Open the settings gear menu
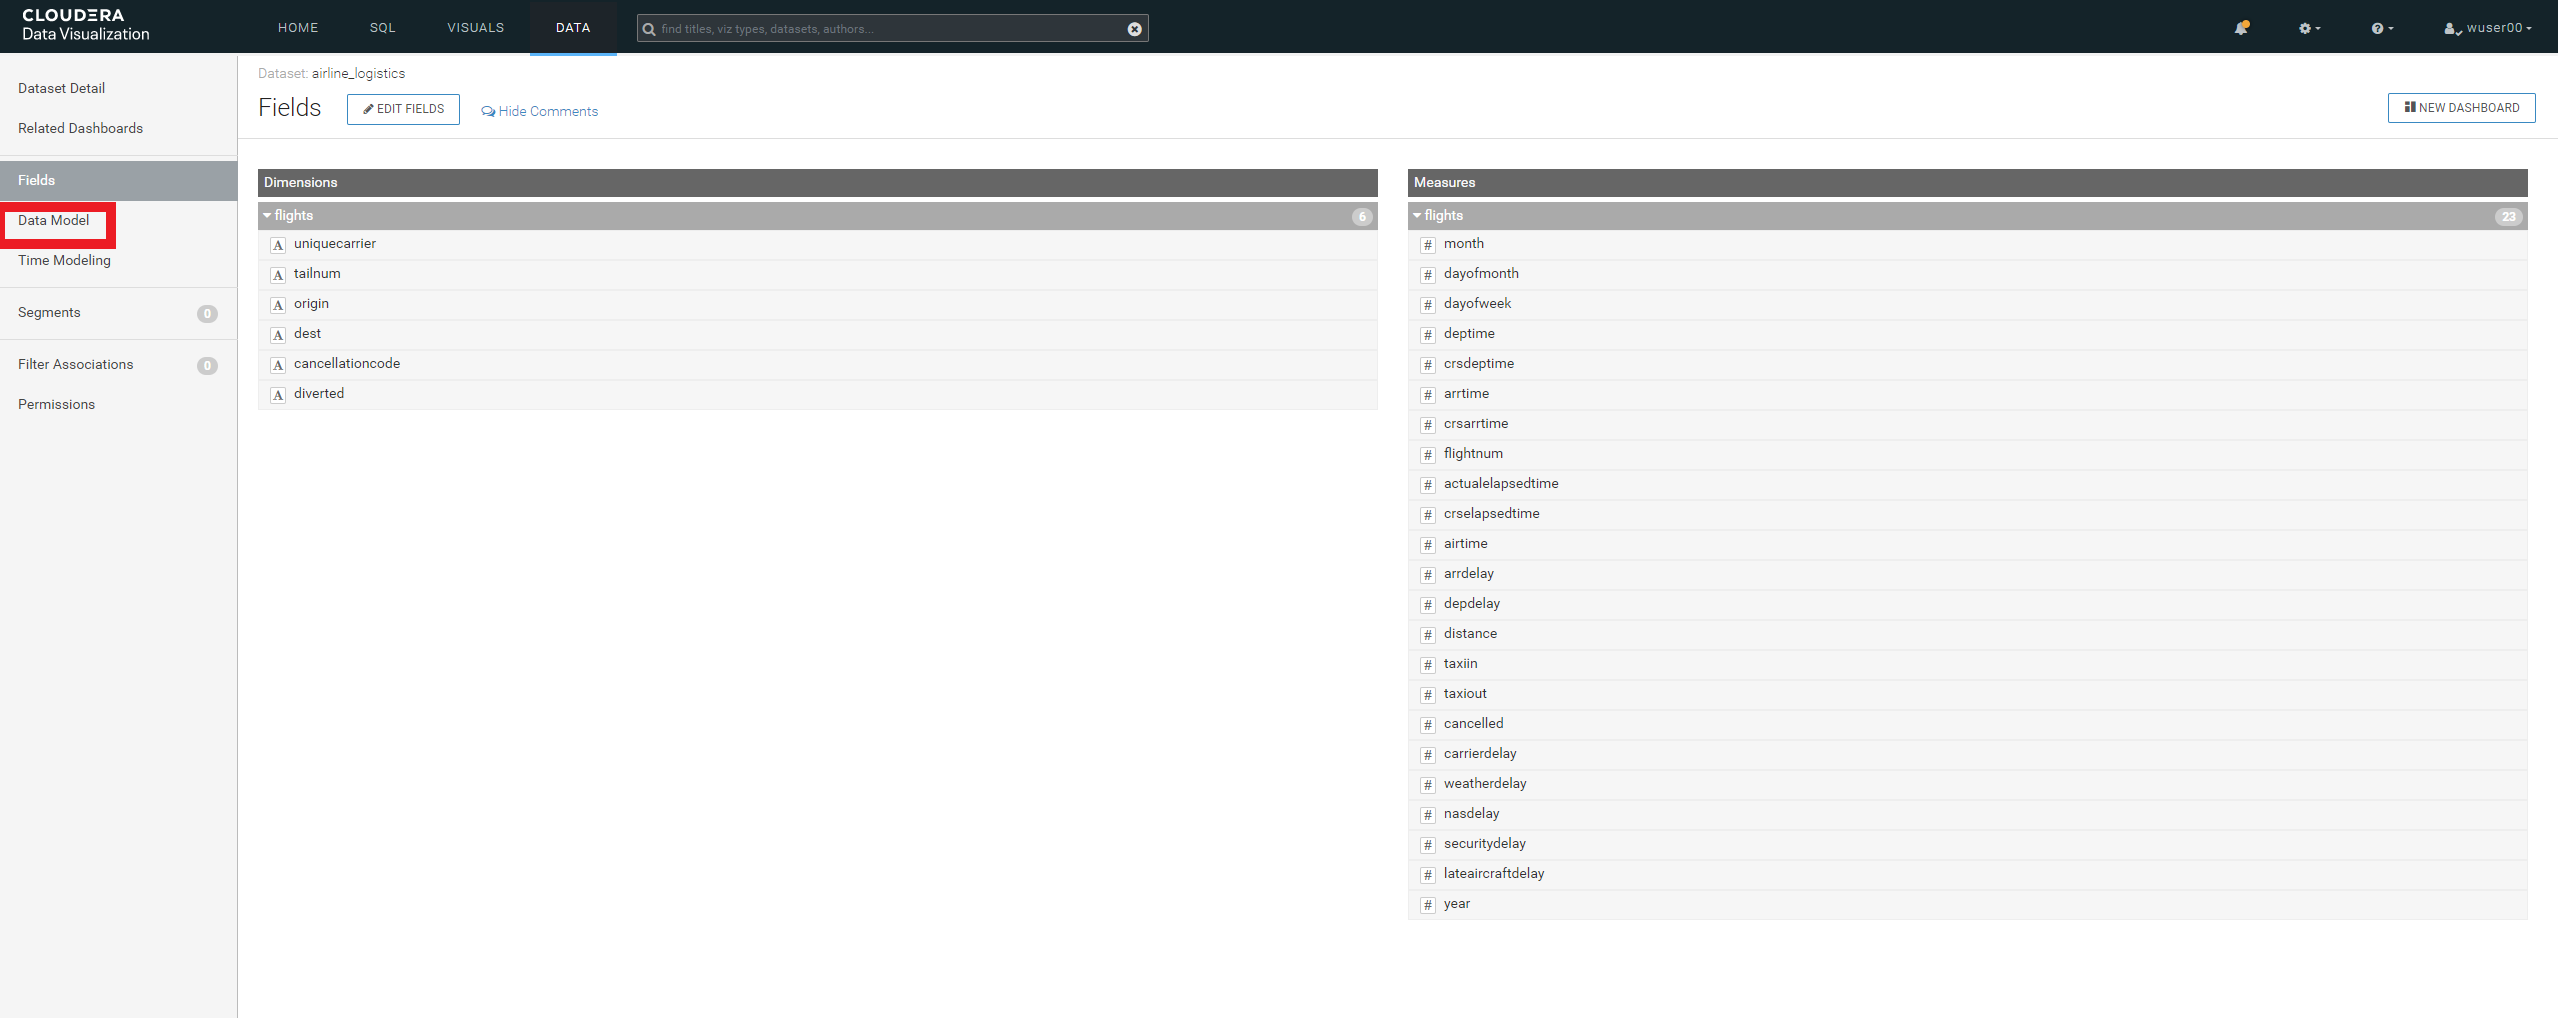This screenshot has height=1018, width=2558. (x=2308, y=28)
